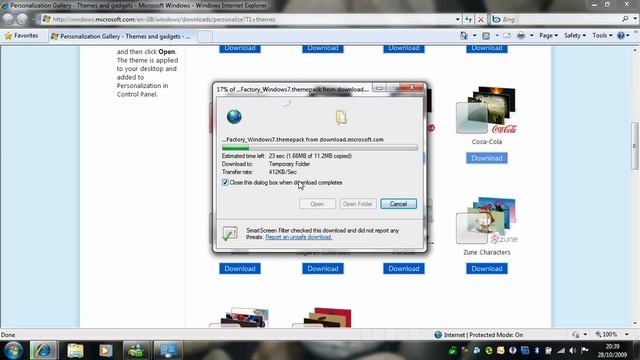Viewport: 640px width, 360px height.
Task: Expand the Print dropdown arrow
Action: (531, 36)
